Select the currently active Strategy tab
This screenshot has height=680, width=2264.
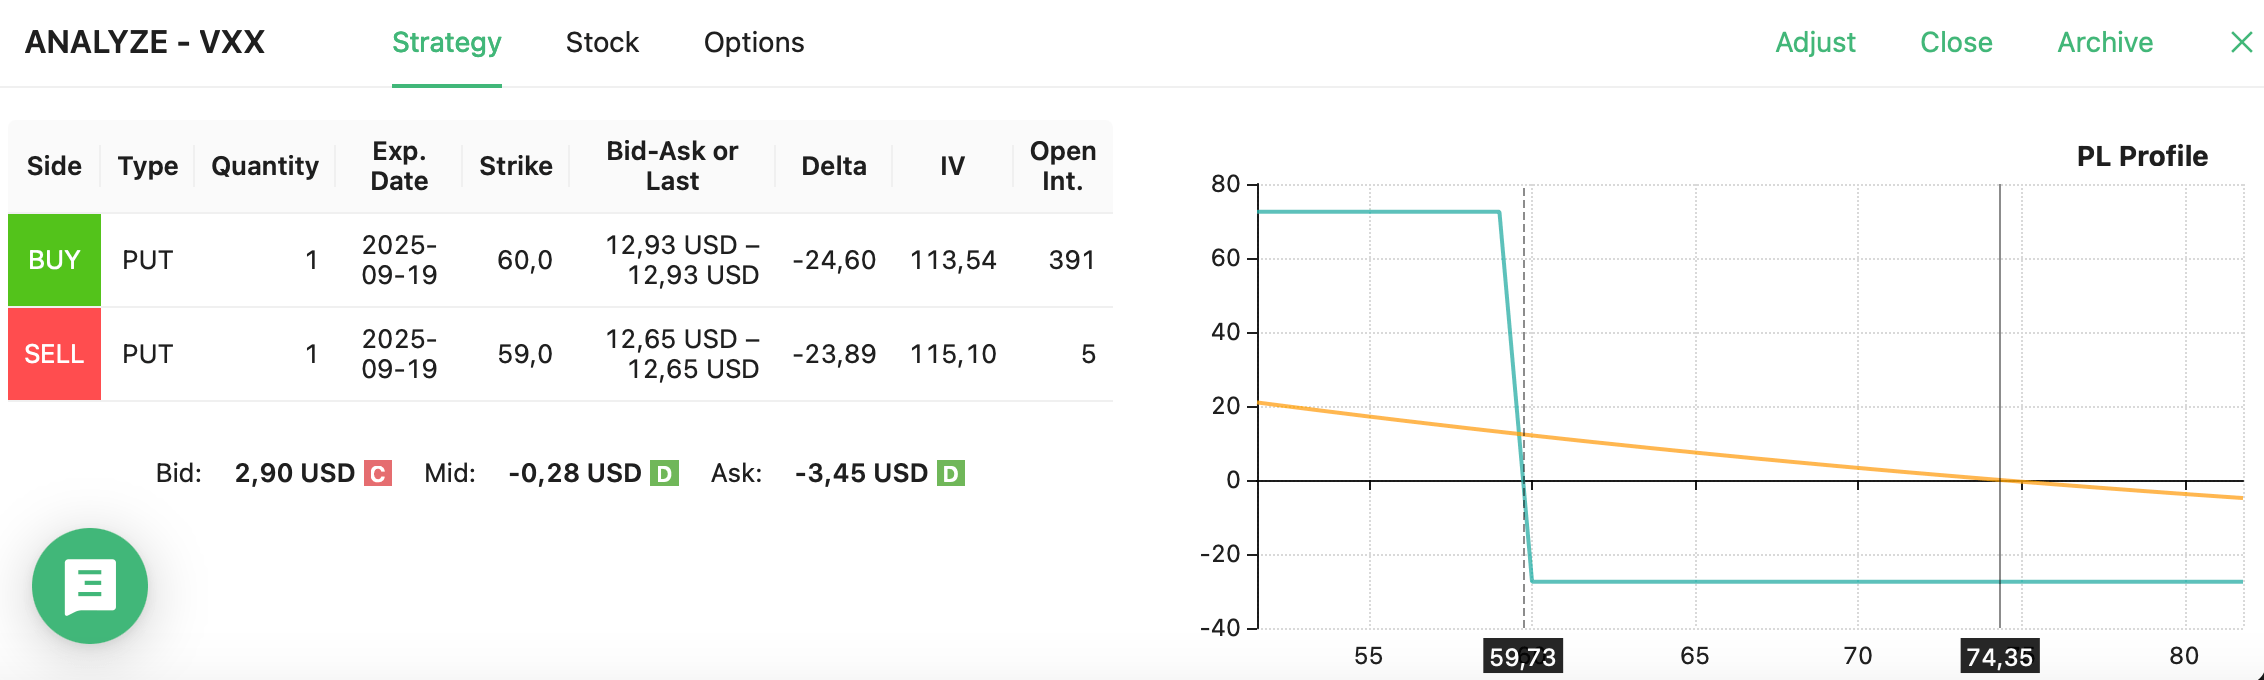(446, 42)
